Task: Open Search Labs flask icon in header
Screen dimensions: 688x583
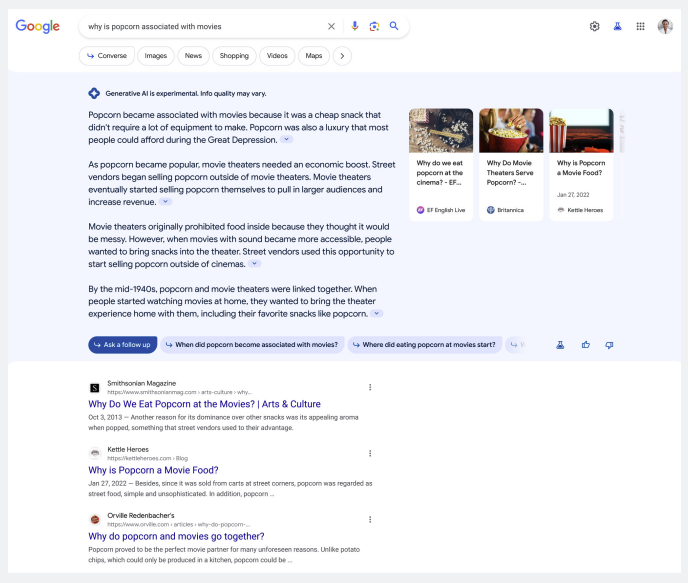Action: (x=618, y=26)
